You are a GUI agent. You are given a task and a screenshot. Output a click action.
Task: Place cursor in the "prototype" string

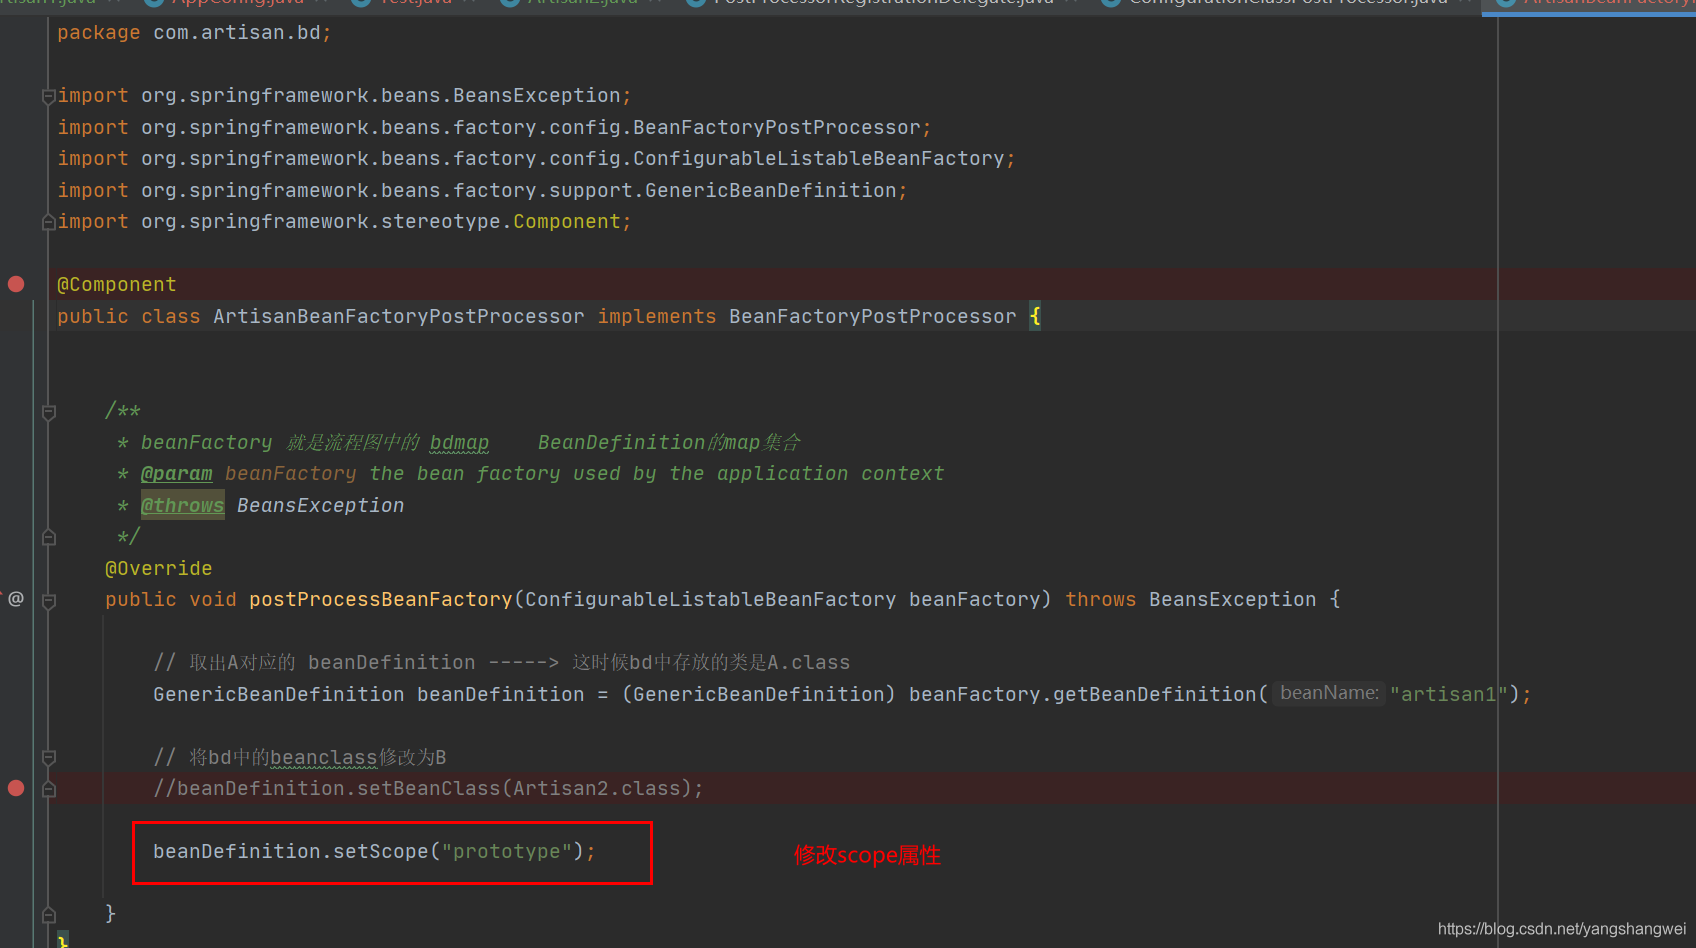pyautogui.click(x=507, y=852)
